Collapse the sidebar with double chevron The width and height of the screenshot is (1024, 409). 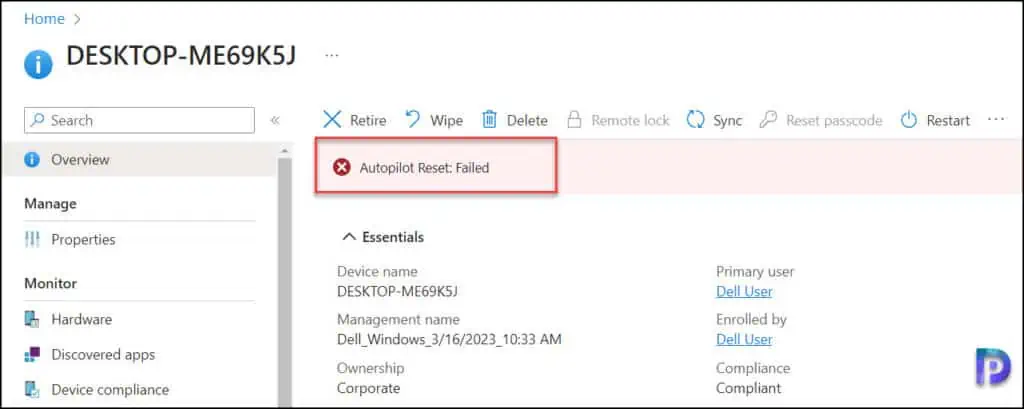pyautogui.click(x=275, y=120)
